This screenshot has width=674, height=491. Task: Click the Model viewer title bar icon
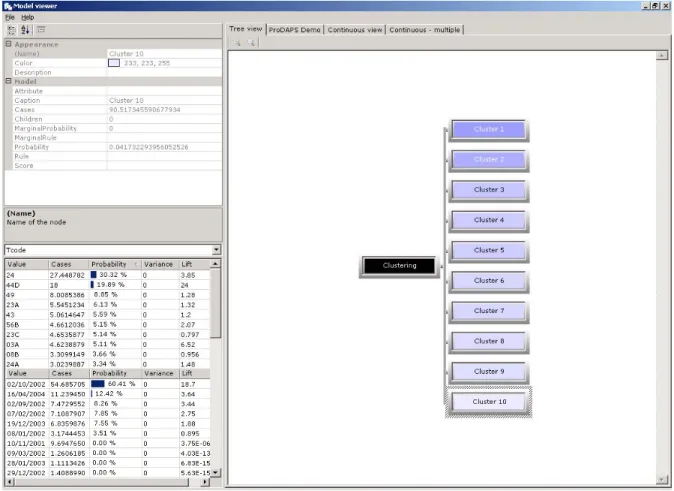[x=7, y=6]
